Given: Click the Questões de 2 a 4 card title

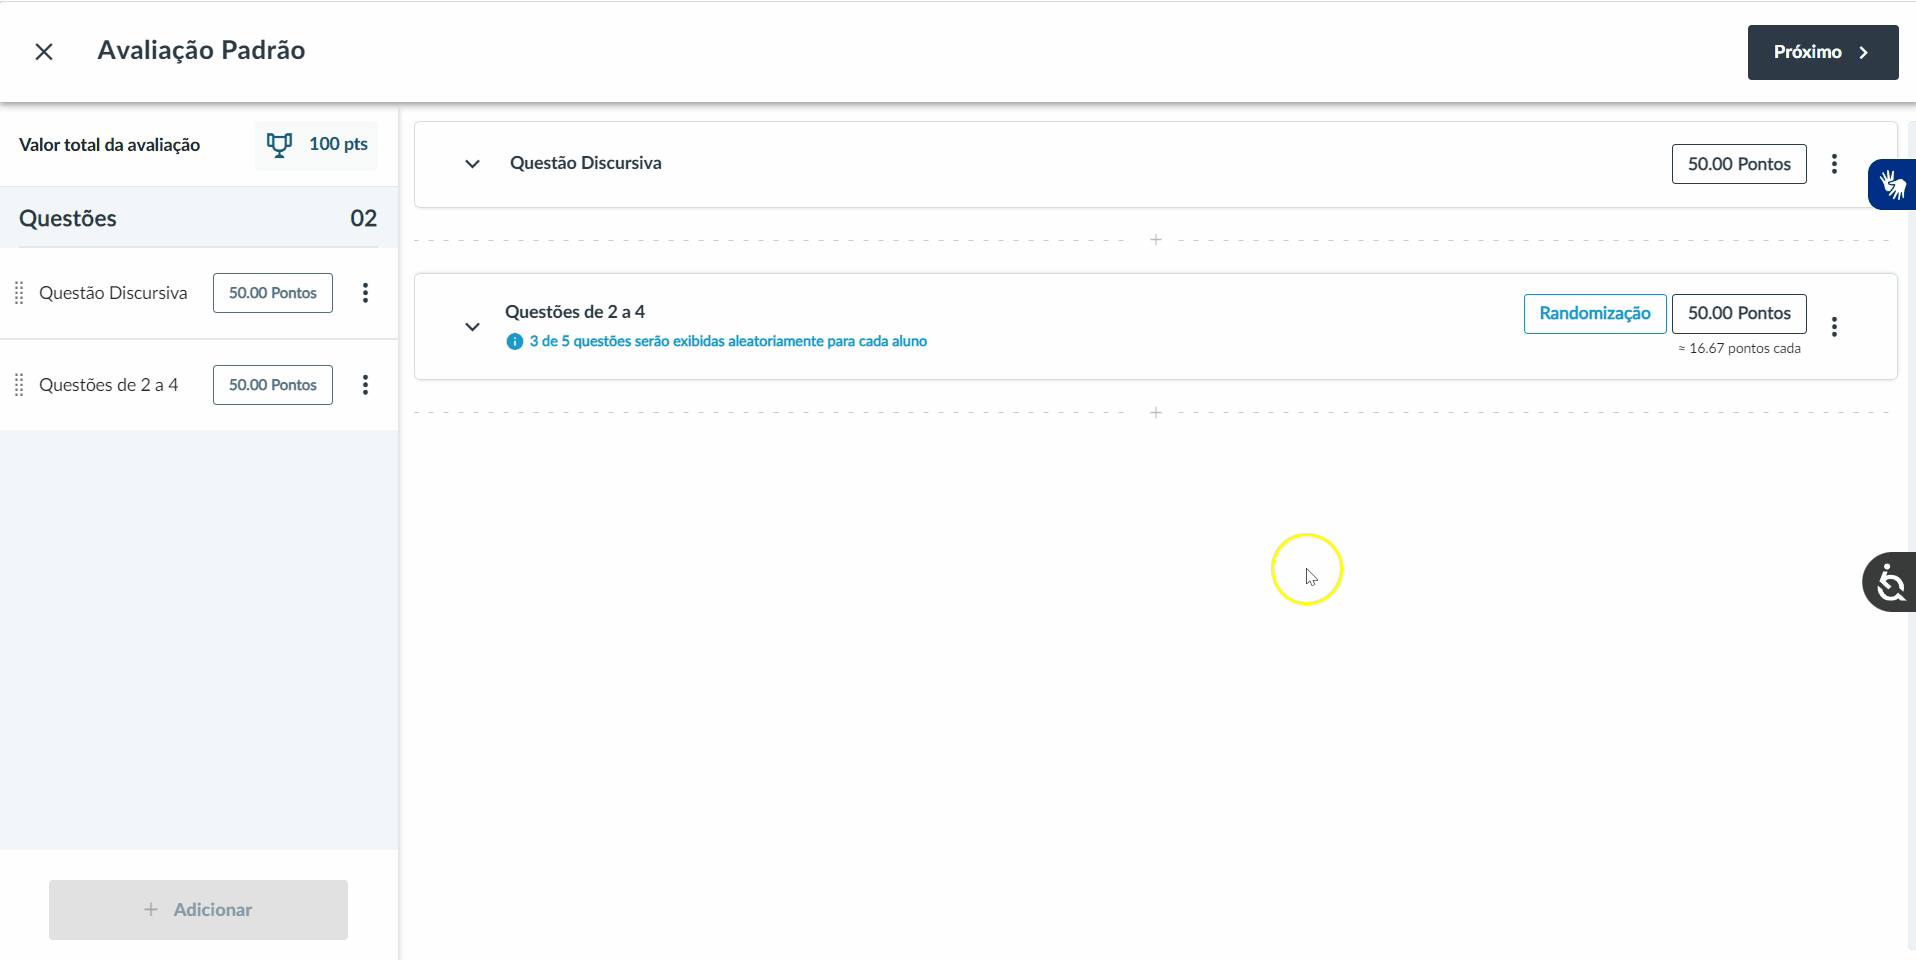Looking at the screenshot, I should (575, 312).
